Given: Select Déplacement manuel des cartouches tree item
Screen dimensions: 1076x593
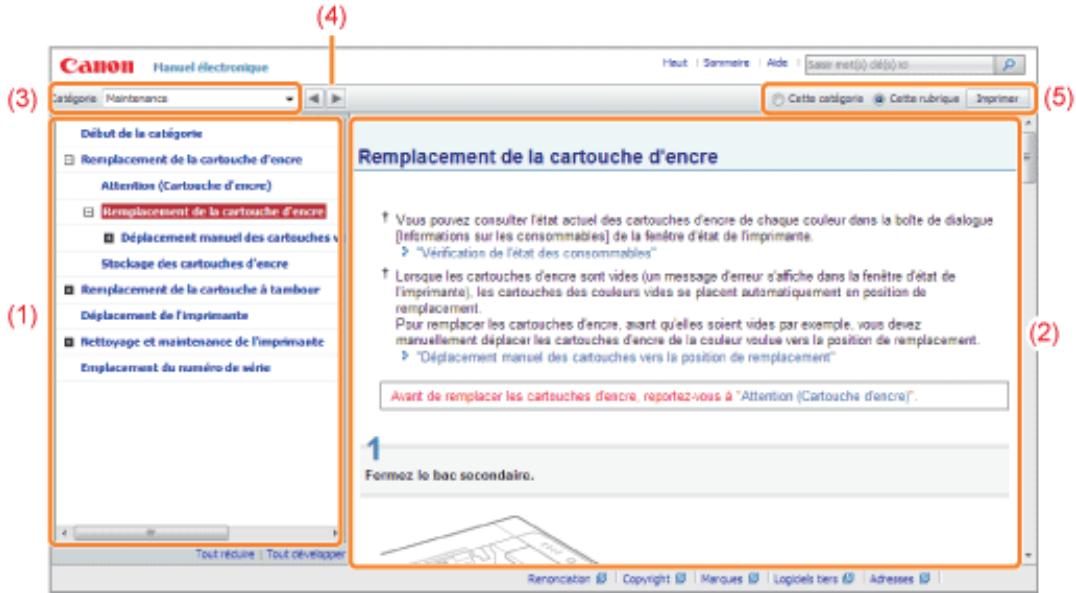Looking at the screenshot, I should tap(229, 237).
